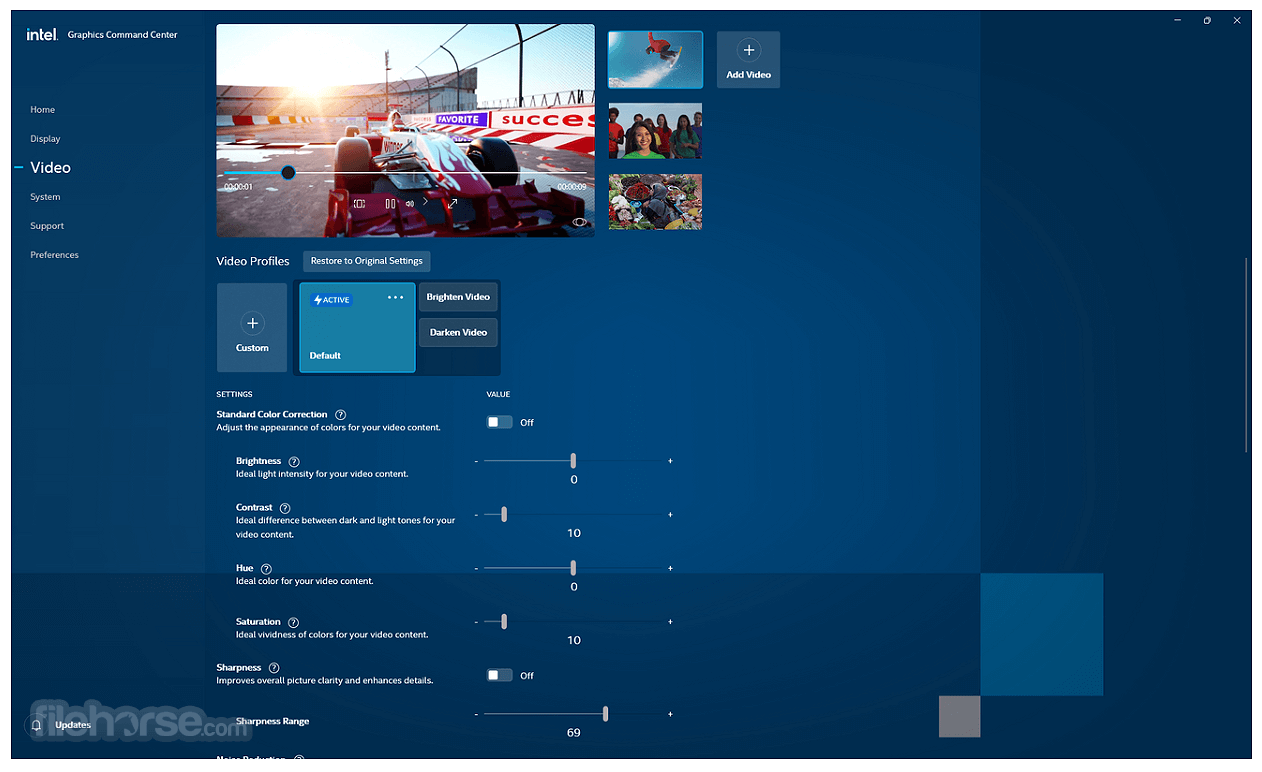Open the Support section

pos(47,226)
